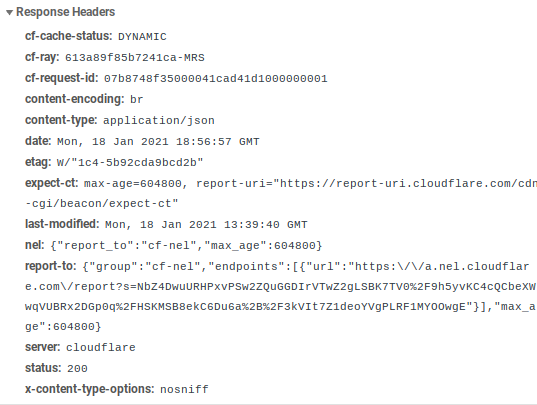Image resolution: width=537 pixels, height=405 pixels.
Task: Select the expect-ct header name
Action: click(52, 183)
